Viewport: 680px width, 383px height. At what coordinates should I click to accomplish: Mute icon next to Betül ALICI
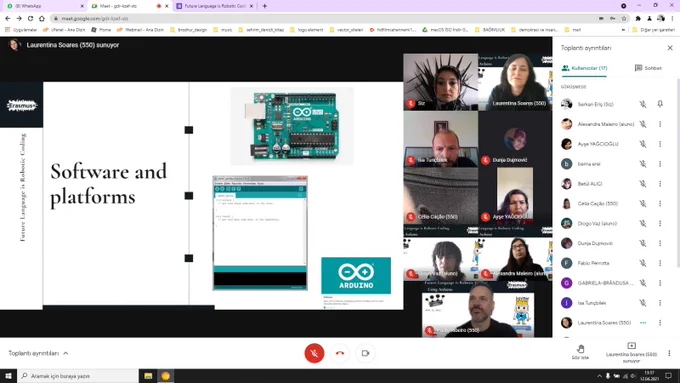click(643, 183)
